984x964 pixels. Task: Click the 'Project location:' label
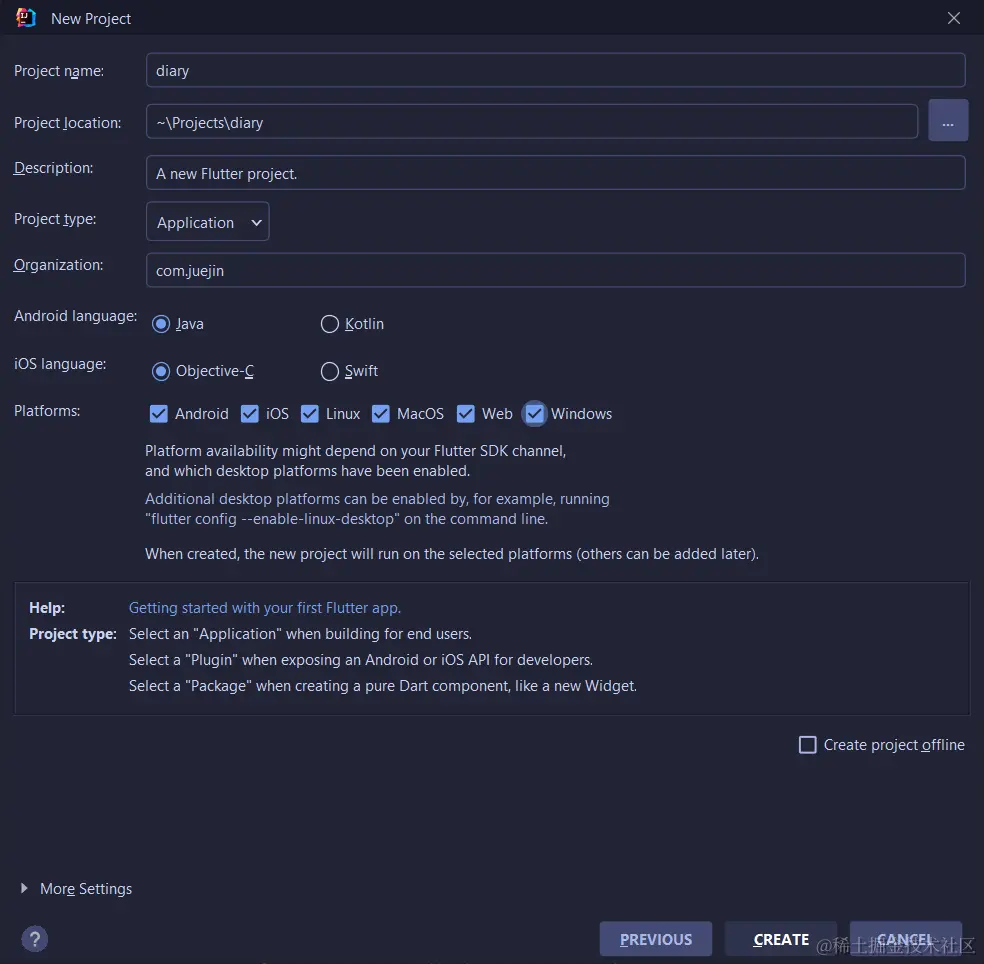pos(68,123)
